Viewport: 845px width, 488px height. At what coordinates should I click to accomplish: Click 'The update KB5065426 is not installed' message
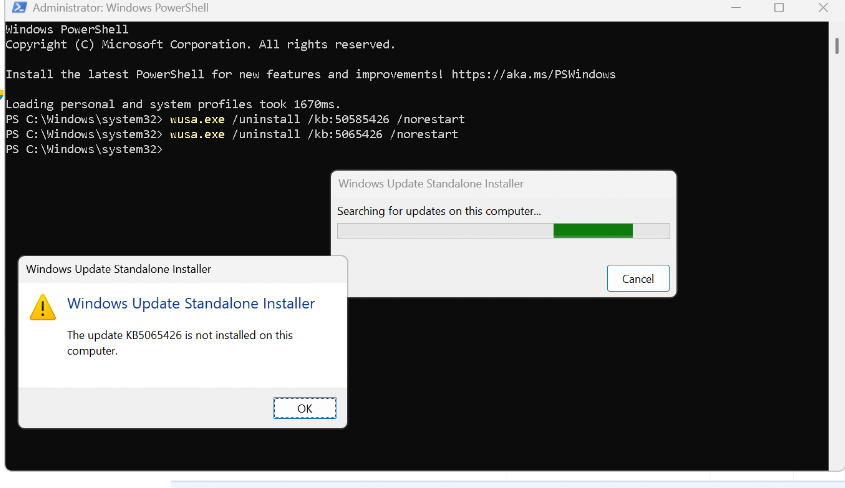pos(179,343)
